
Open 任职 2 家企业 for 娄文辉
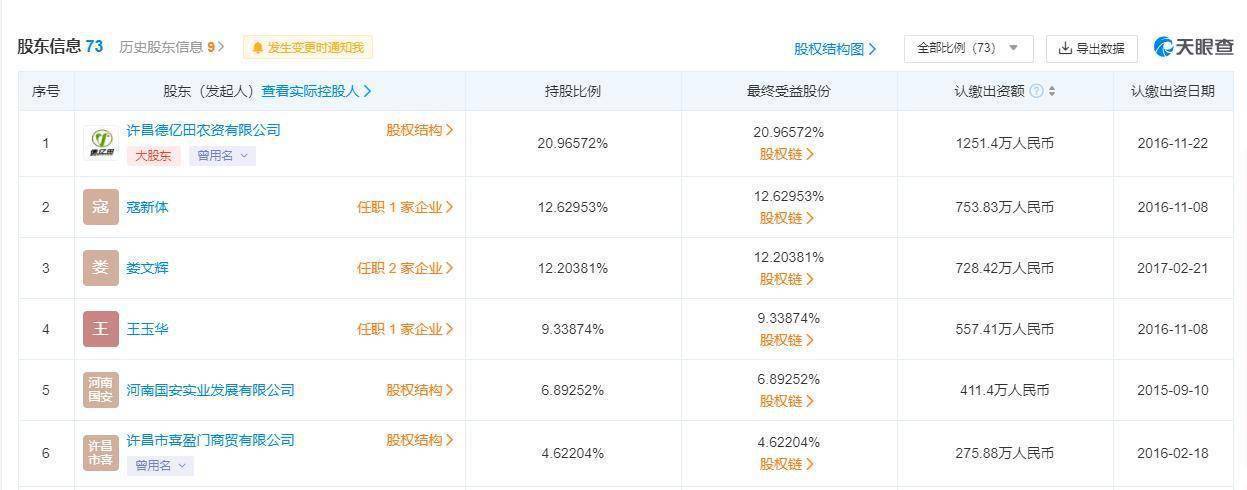[406, 268]
